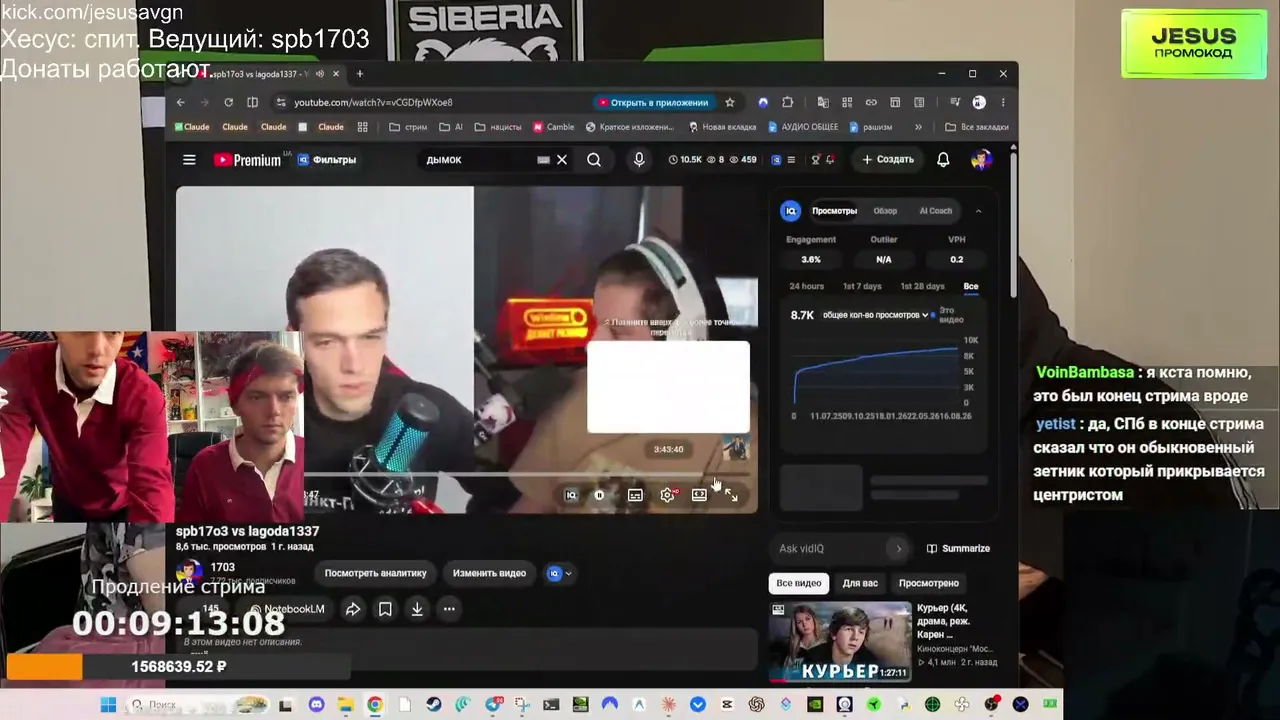Viewport: 1280px width, 720px height.
Task: Close the spb17o3 vs lagoda1337 tab
Action: coord(336,74)
